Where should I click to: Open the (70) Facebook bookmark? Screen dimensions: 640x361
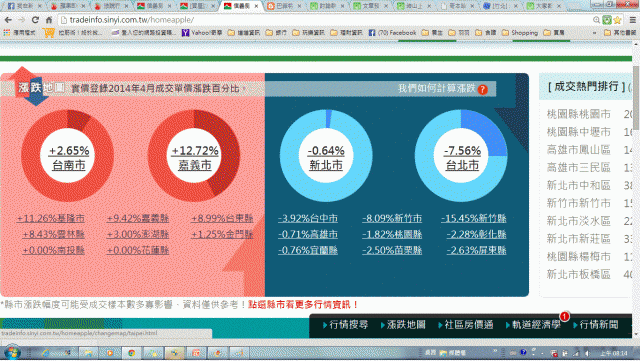[x=392, y=33]
